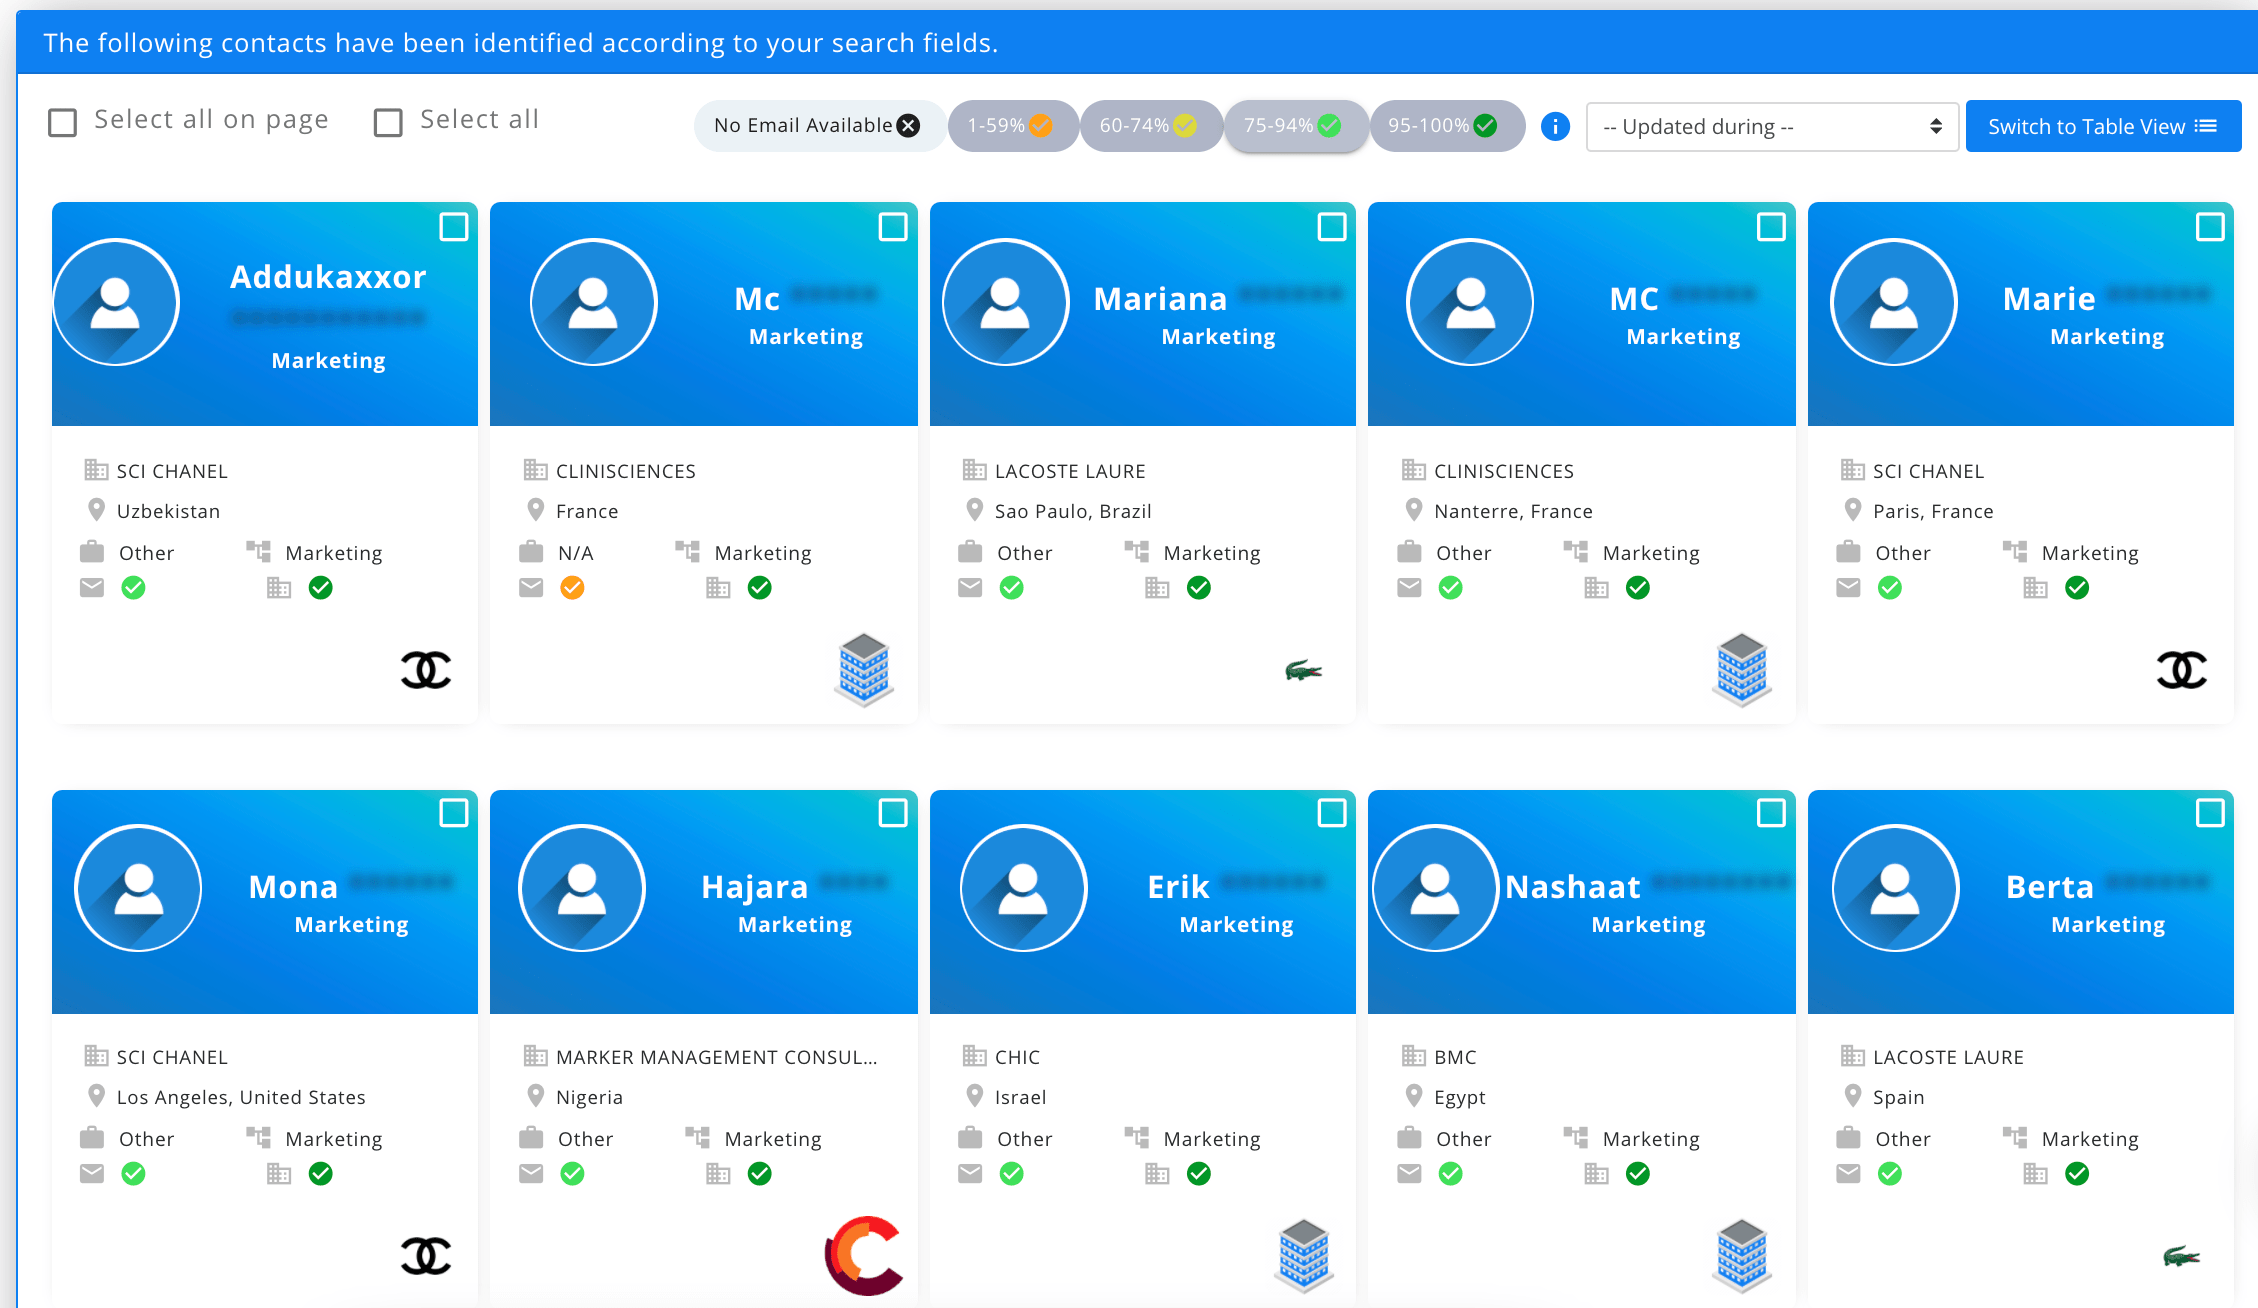Click the 60-74% accuracy filter chip
Screen dimensions: 2258x1308
pos(1149,126)
